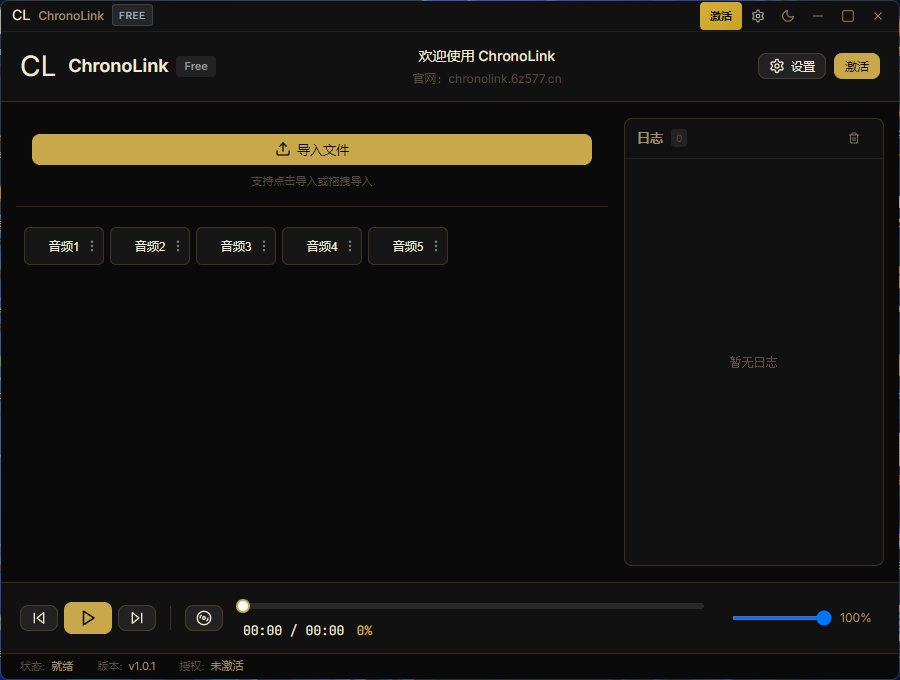The height and width of the screenshot is (680, 900).
Task: Click the FREE badge in title bar
Action: click(x=132, y=15)
